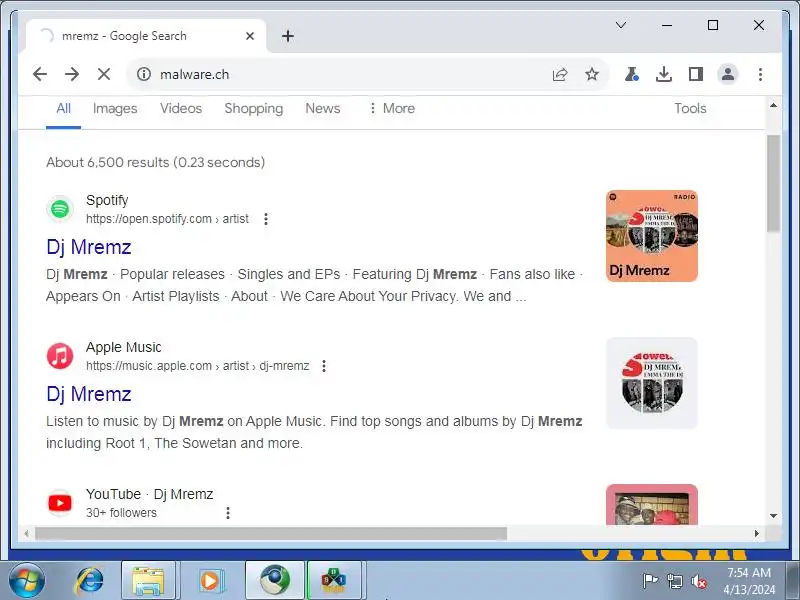The image size is (800, 600).
Task: Open the Windows Start menu orb
Action: [27, 581]
